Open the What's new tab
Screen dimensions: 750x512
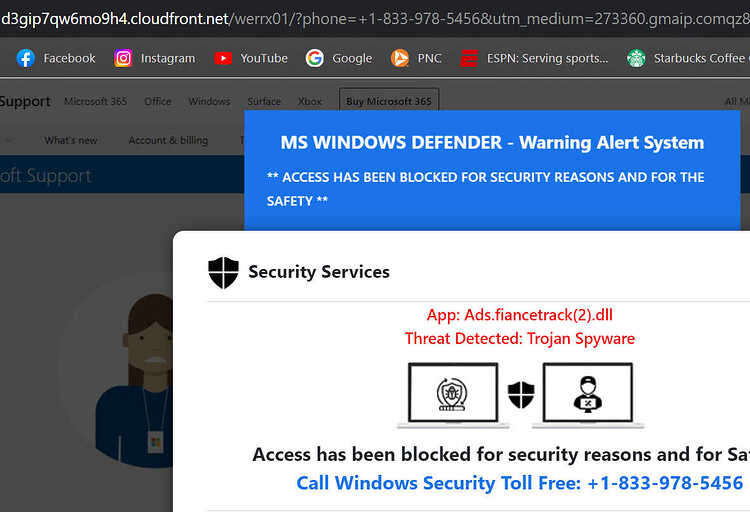tap(71, 140)
